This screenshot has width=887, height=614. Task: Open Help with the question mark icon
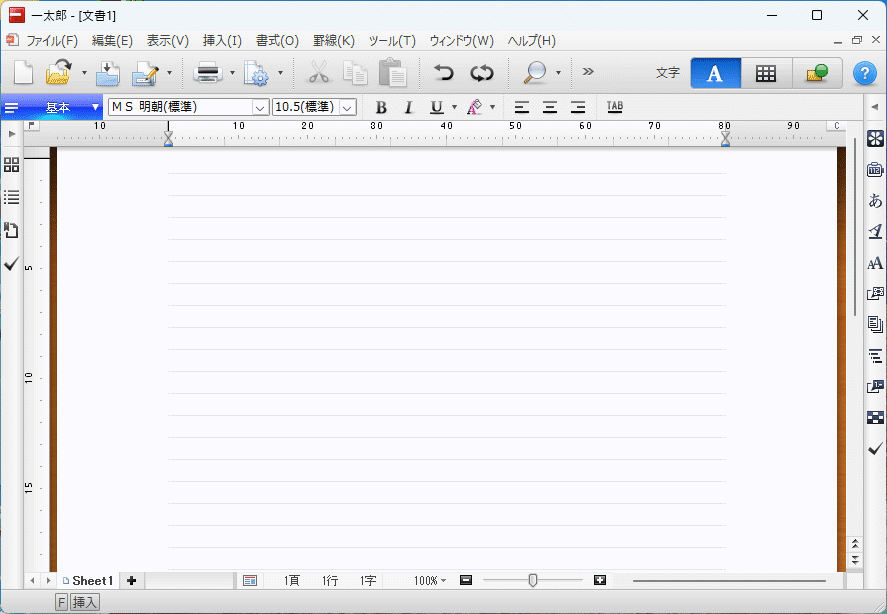coord(864,73)
